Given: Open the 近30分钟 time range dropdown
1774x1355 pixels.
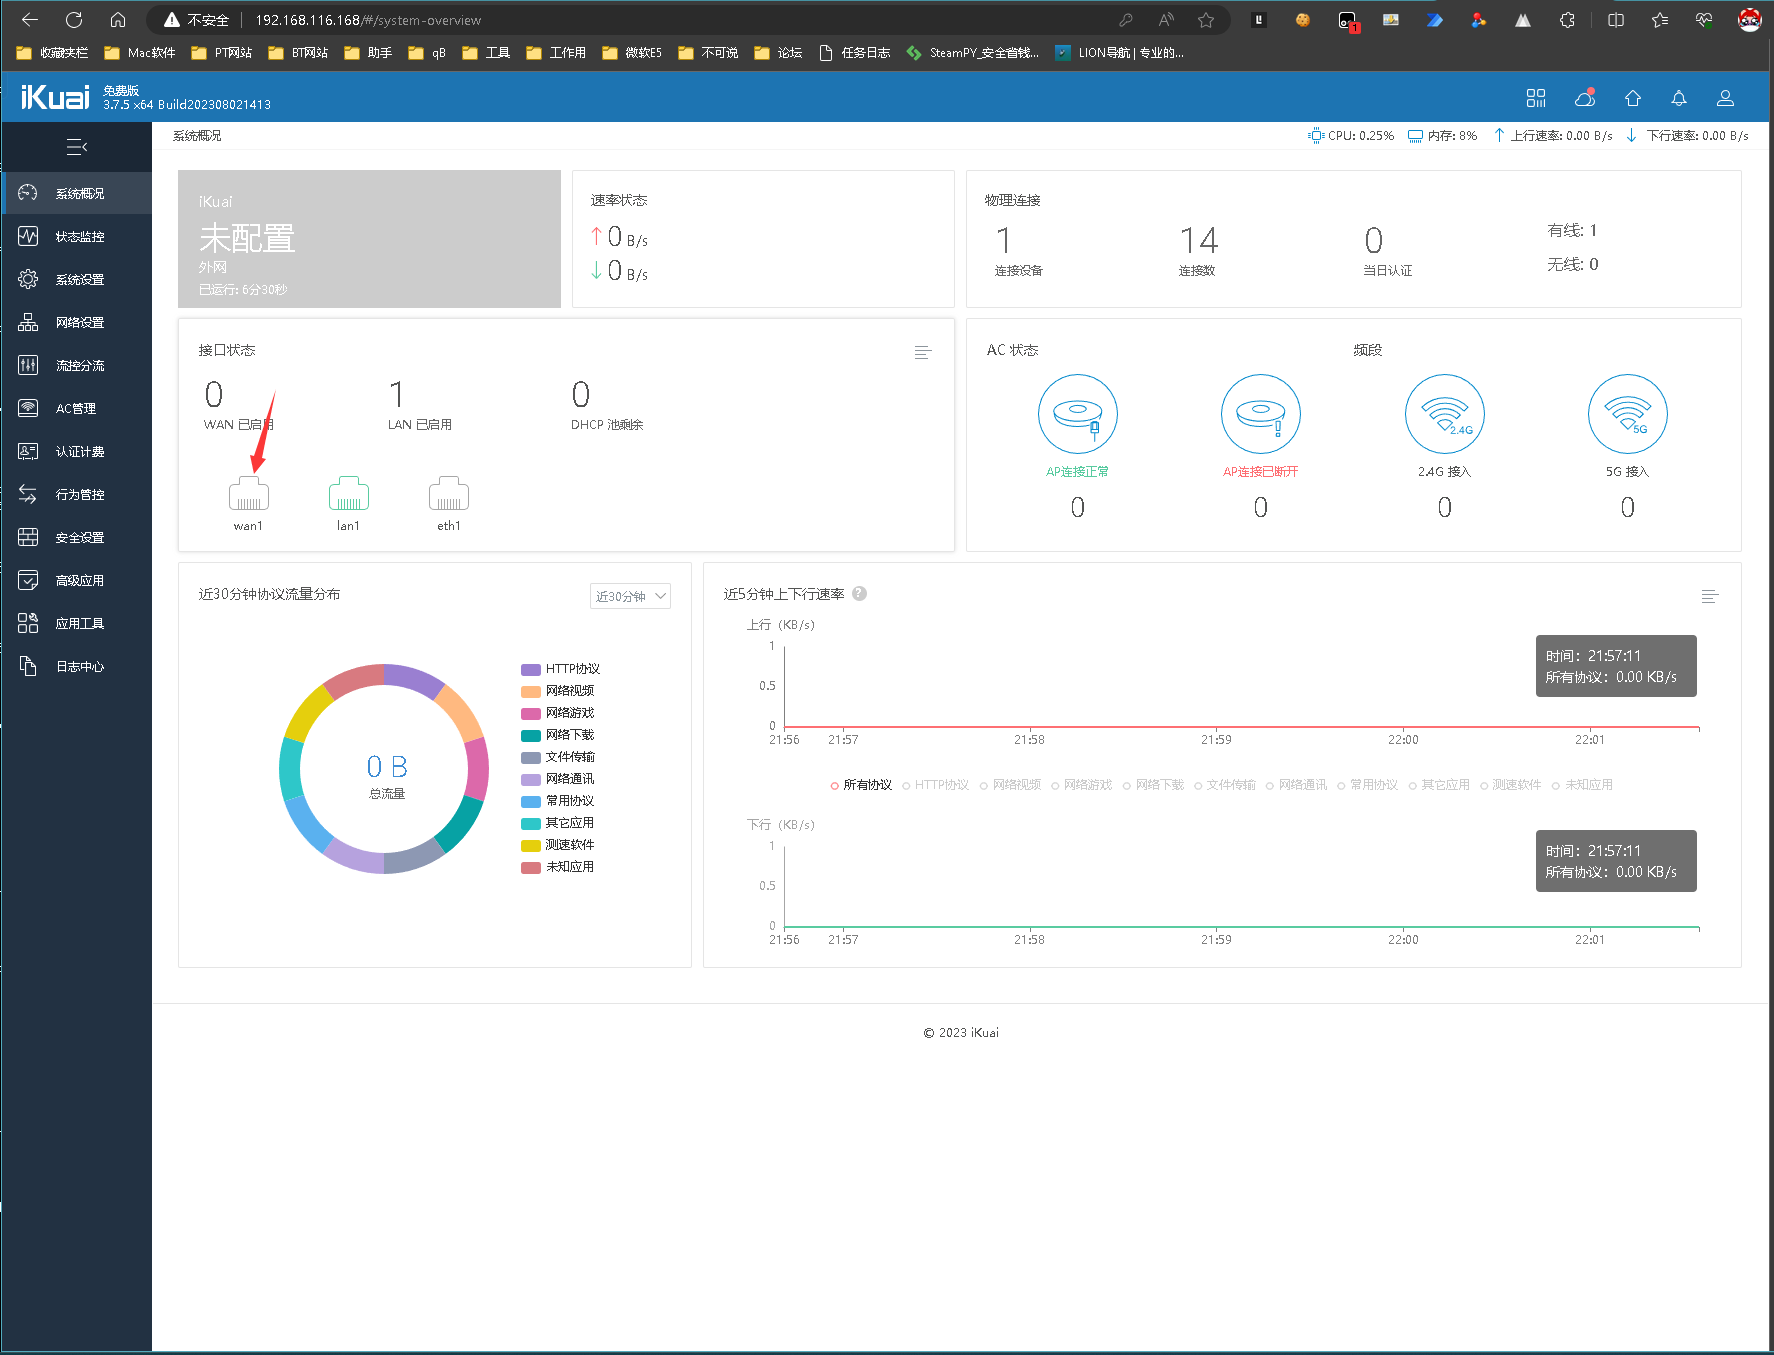Looking at the screenshot, I should [630, 596].
